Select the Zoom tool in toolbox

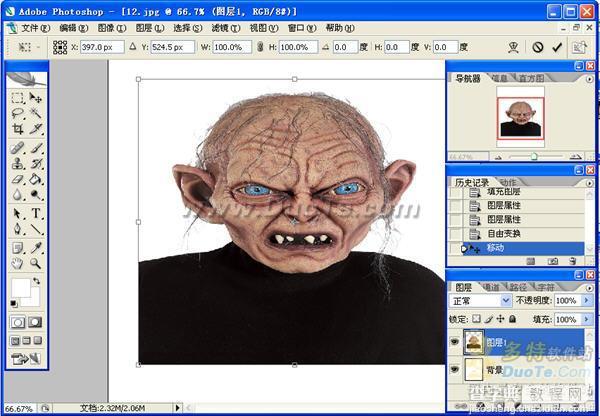(36, 263)
